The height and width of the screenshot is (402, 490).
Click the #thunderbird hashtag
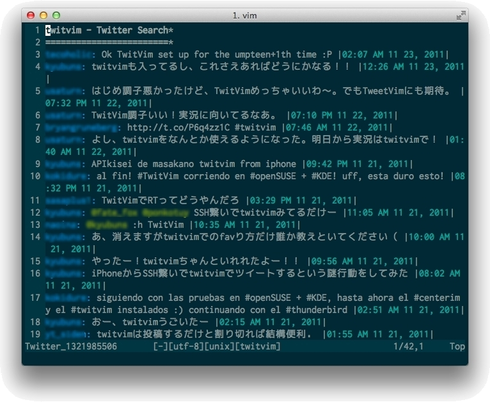(316, 310)
